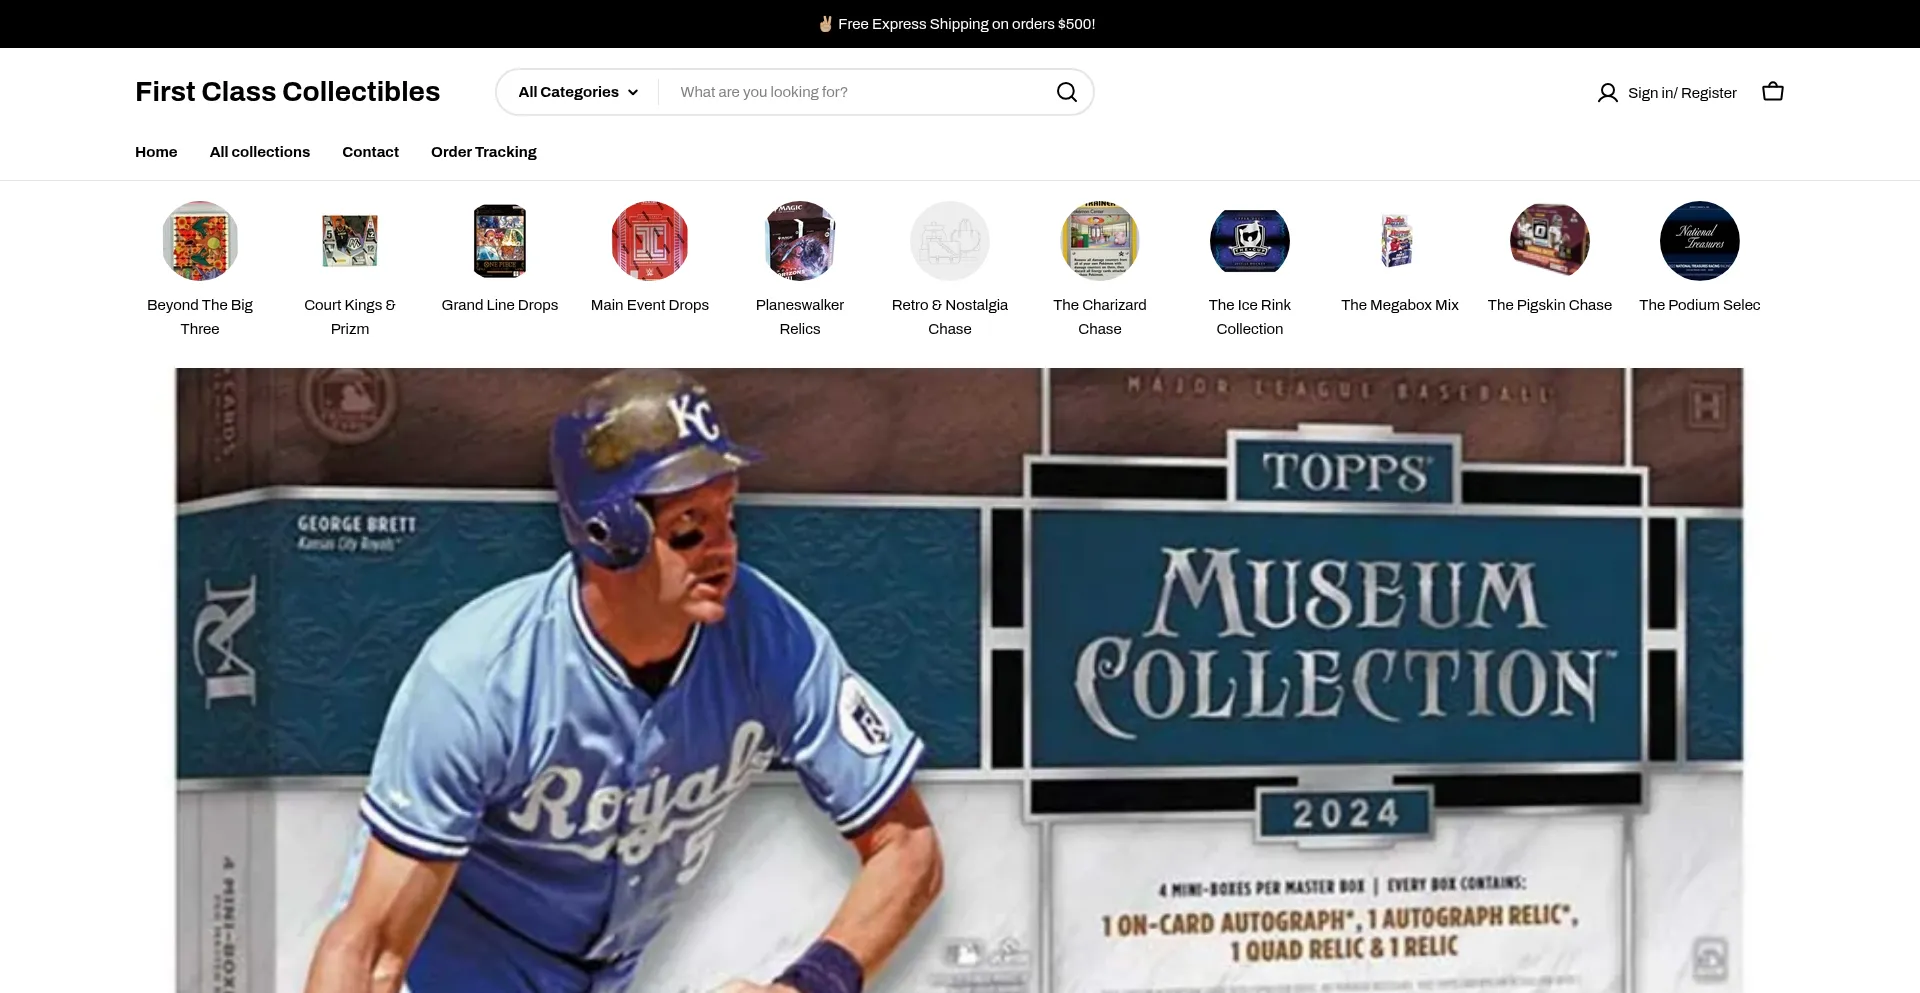The image size is (1920, 993).
Task: Click the Planeswalker Relics label
Action: (800, 317)
